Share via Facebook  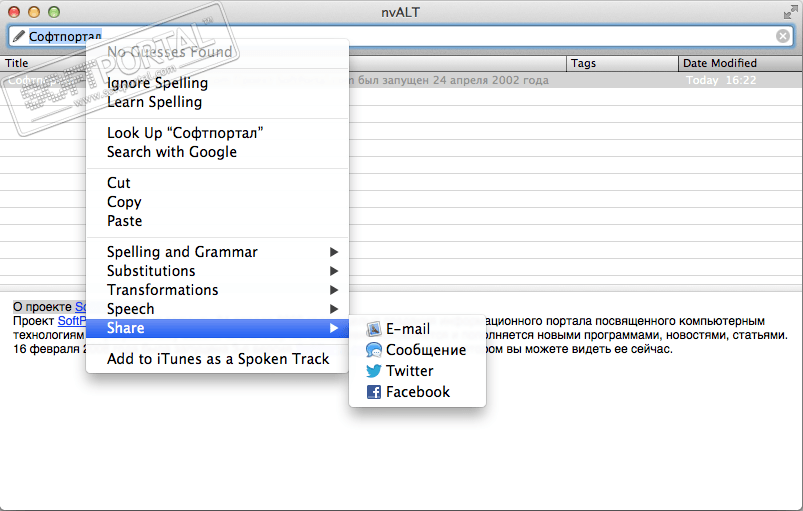pyautogui.click(x=417, y=392)
